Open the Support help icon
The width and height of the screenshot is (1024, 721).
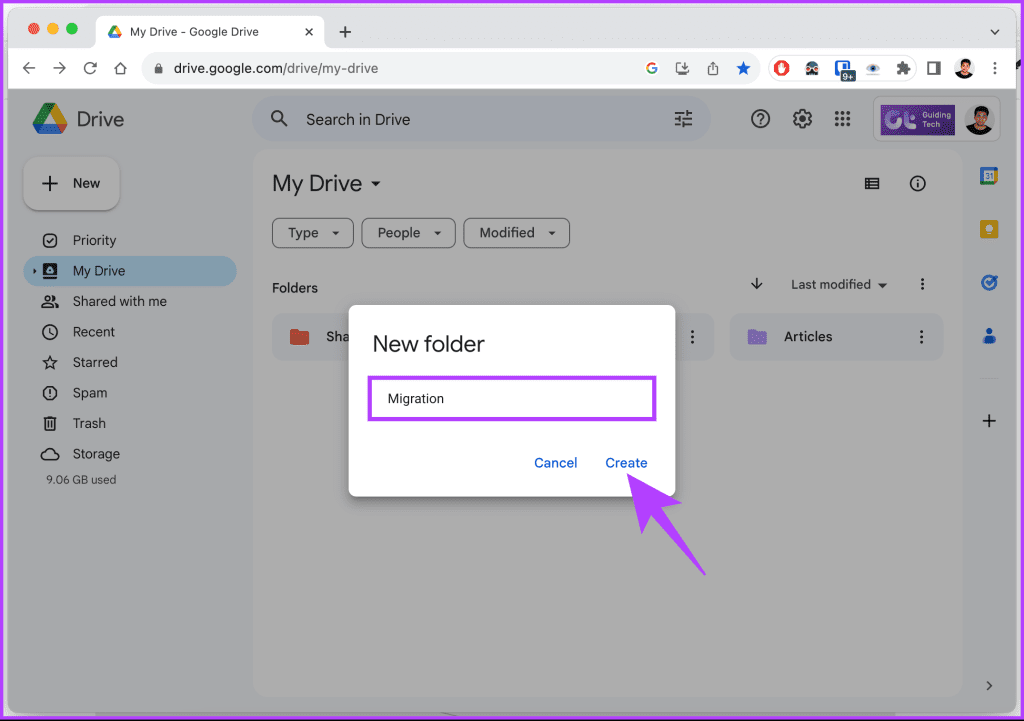[760, 118]
